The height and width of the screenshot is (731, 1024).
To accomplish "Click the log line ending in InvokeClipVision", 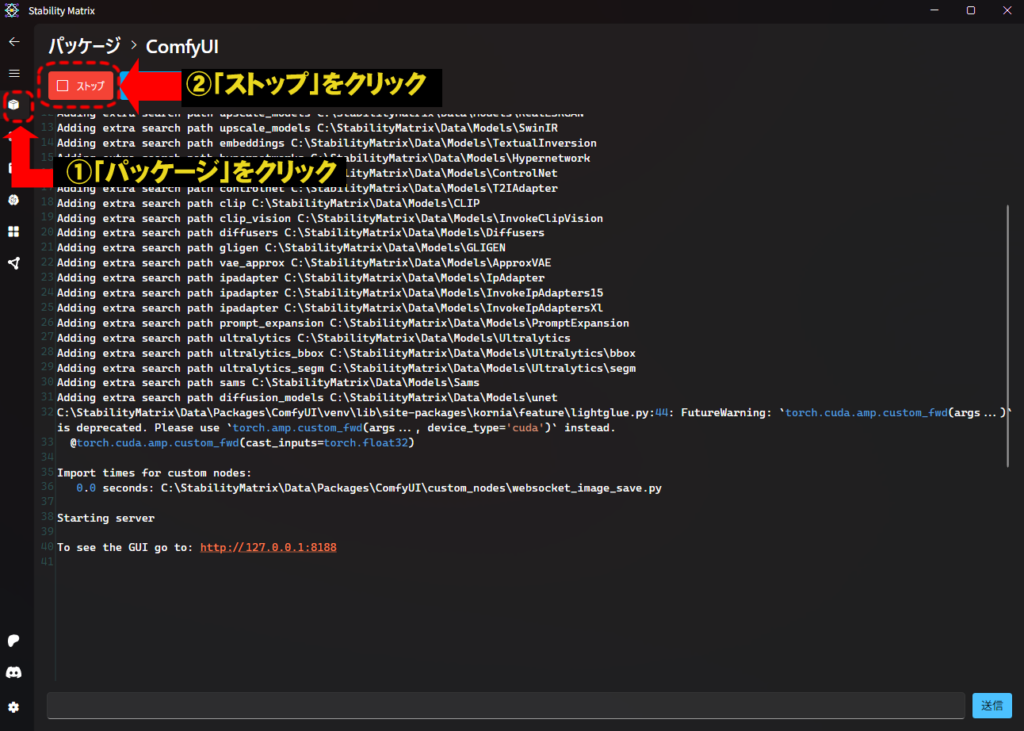I will pos(330,218).
